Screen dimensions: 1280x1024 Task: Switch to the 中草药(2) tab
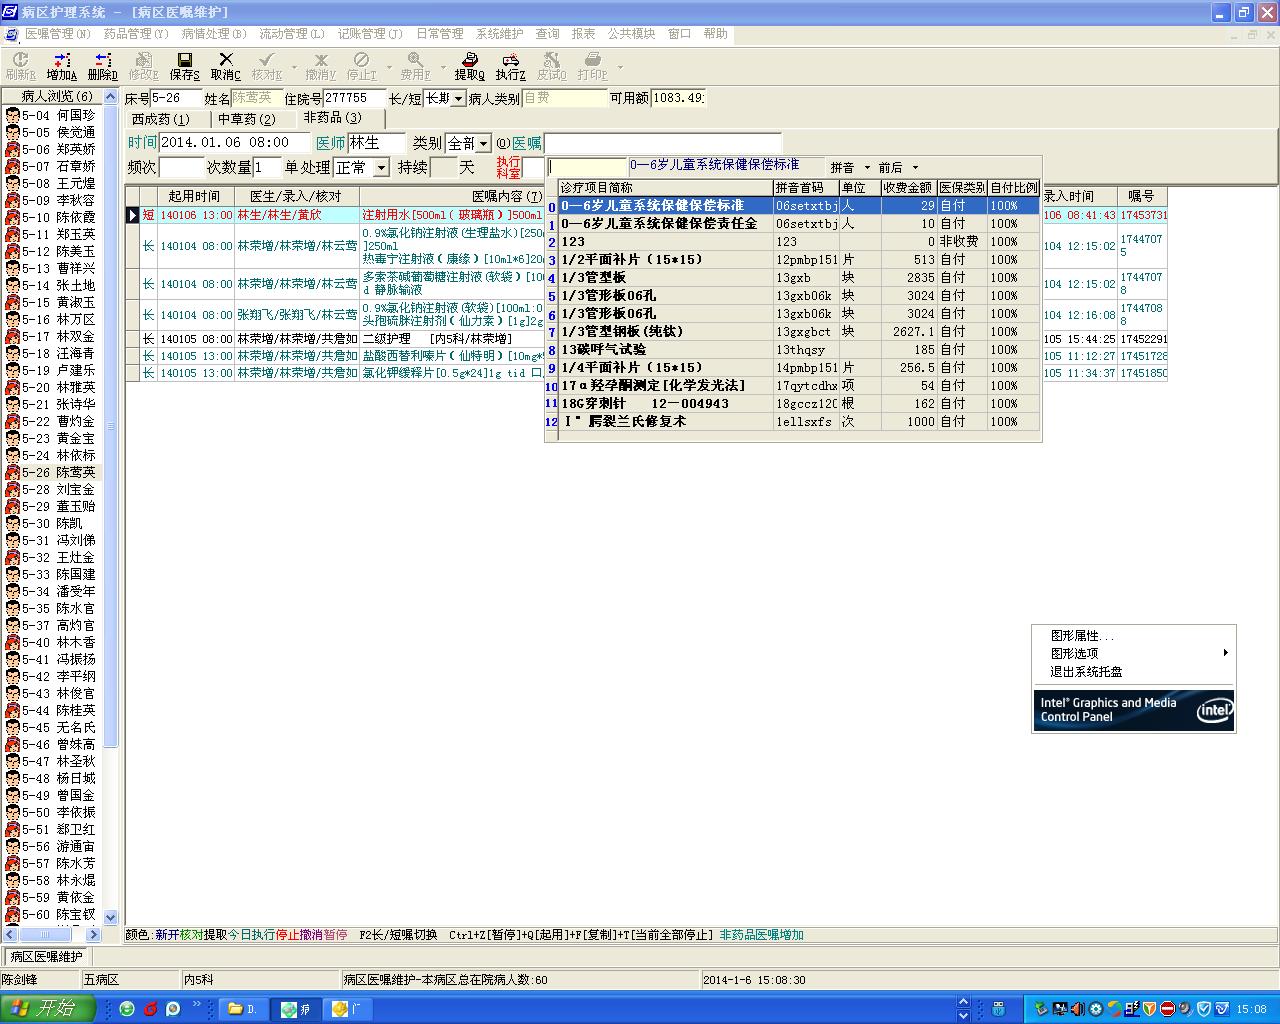(247, 119)
